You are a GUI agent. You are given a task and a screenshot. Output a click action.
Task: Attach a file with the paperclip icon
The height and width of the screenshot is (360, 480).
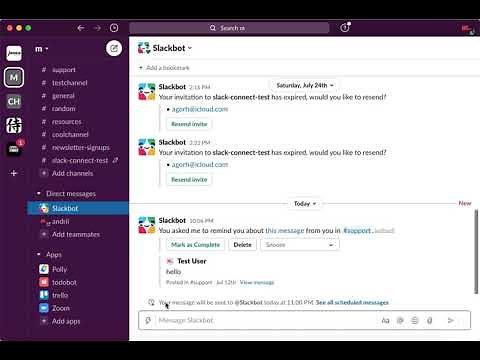point(430,321)
